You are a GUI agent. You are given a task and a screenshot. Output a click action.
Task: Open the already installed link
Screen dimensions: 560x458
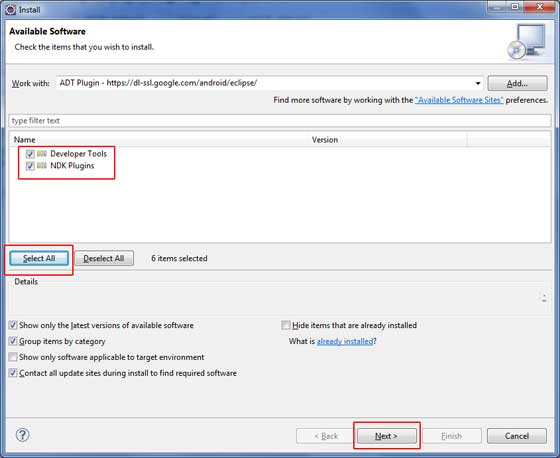coord(345,341)
